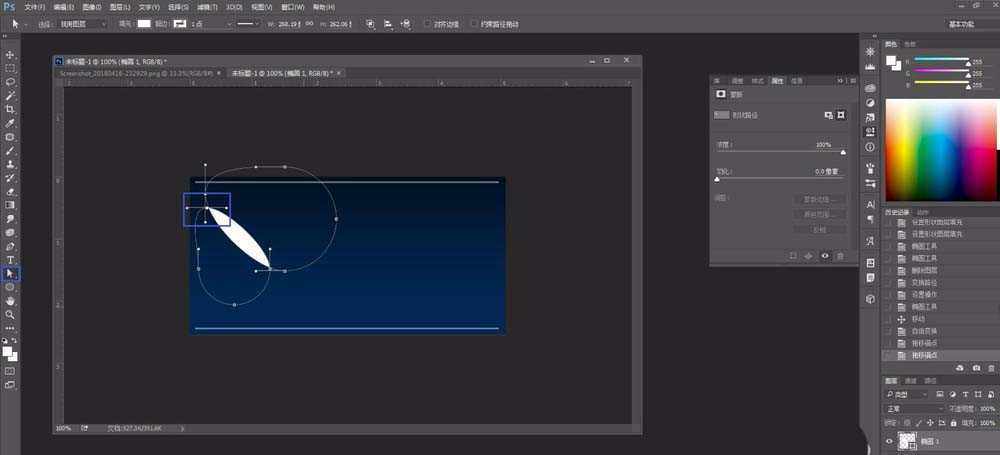Select the Horizontal Type tool
The width and height of the screenshot is (1000, 455).
pos(10,259)
